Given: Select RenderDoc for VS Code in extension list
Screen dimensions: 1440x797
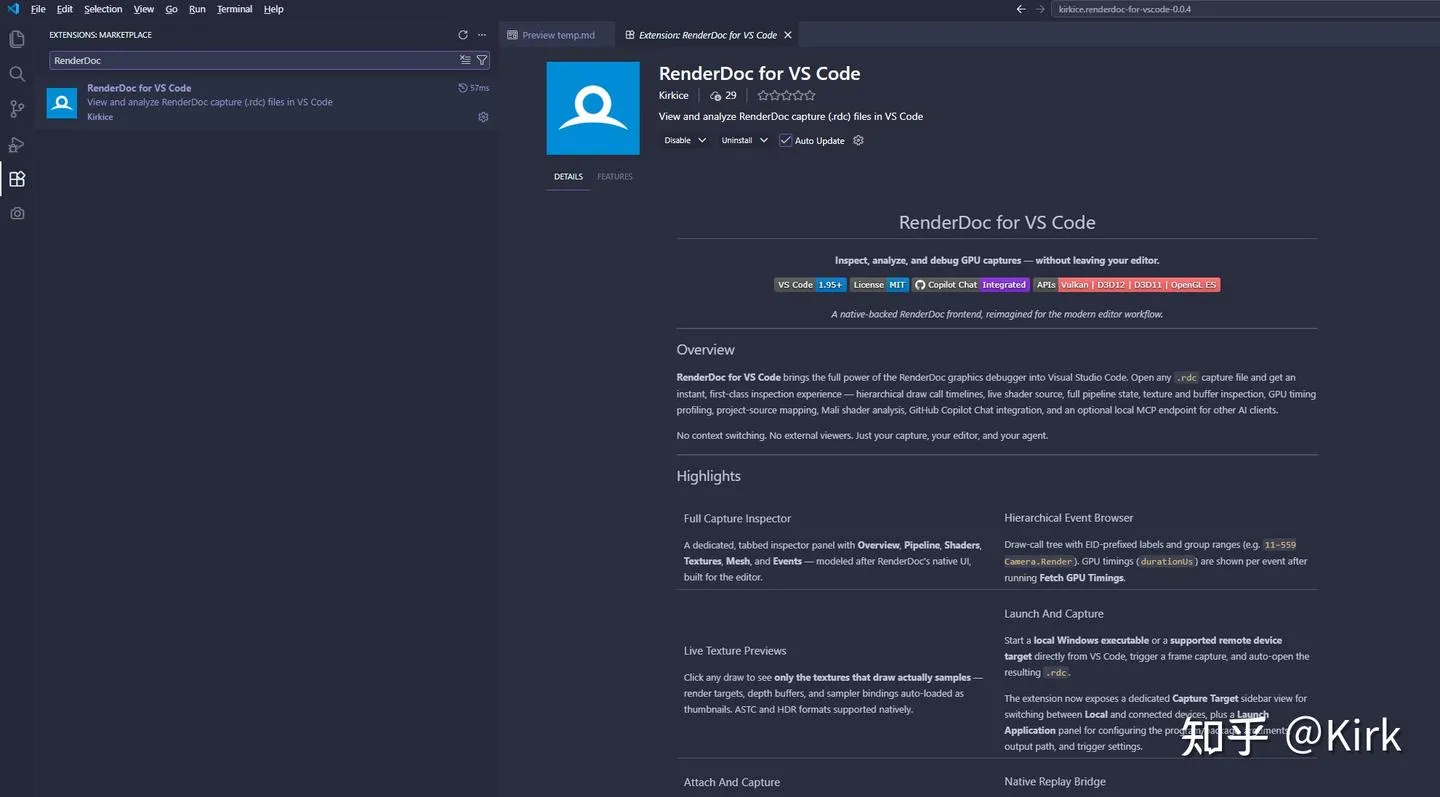Looking at the screenshot, I should coord(268,103).
